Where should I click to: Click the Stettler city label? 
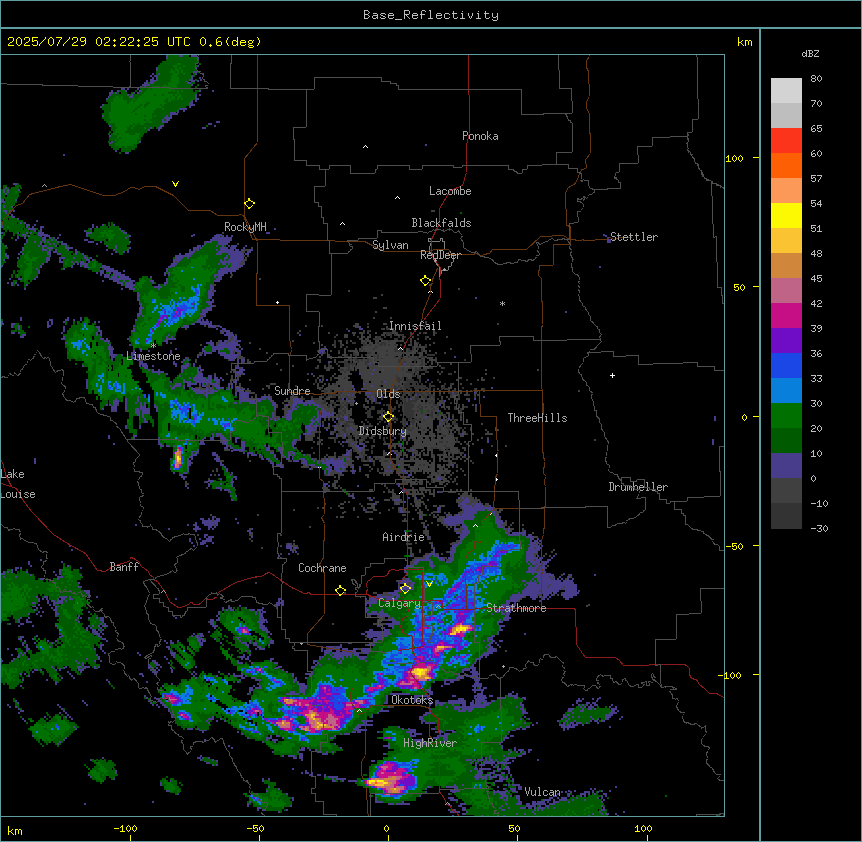pyautogui.click(x=634, y=237)
